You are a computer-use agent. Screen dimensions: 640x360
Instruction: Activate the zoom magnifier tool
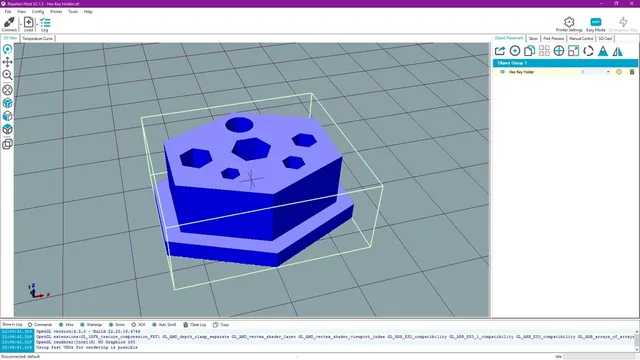pyautogui.click(x=7, y=75)
